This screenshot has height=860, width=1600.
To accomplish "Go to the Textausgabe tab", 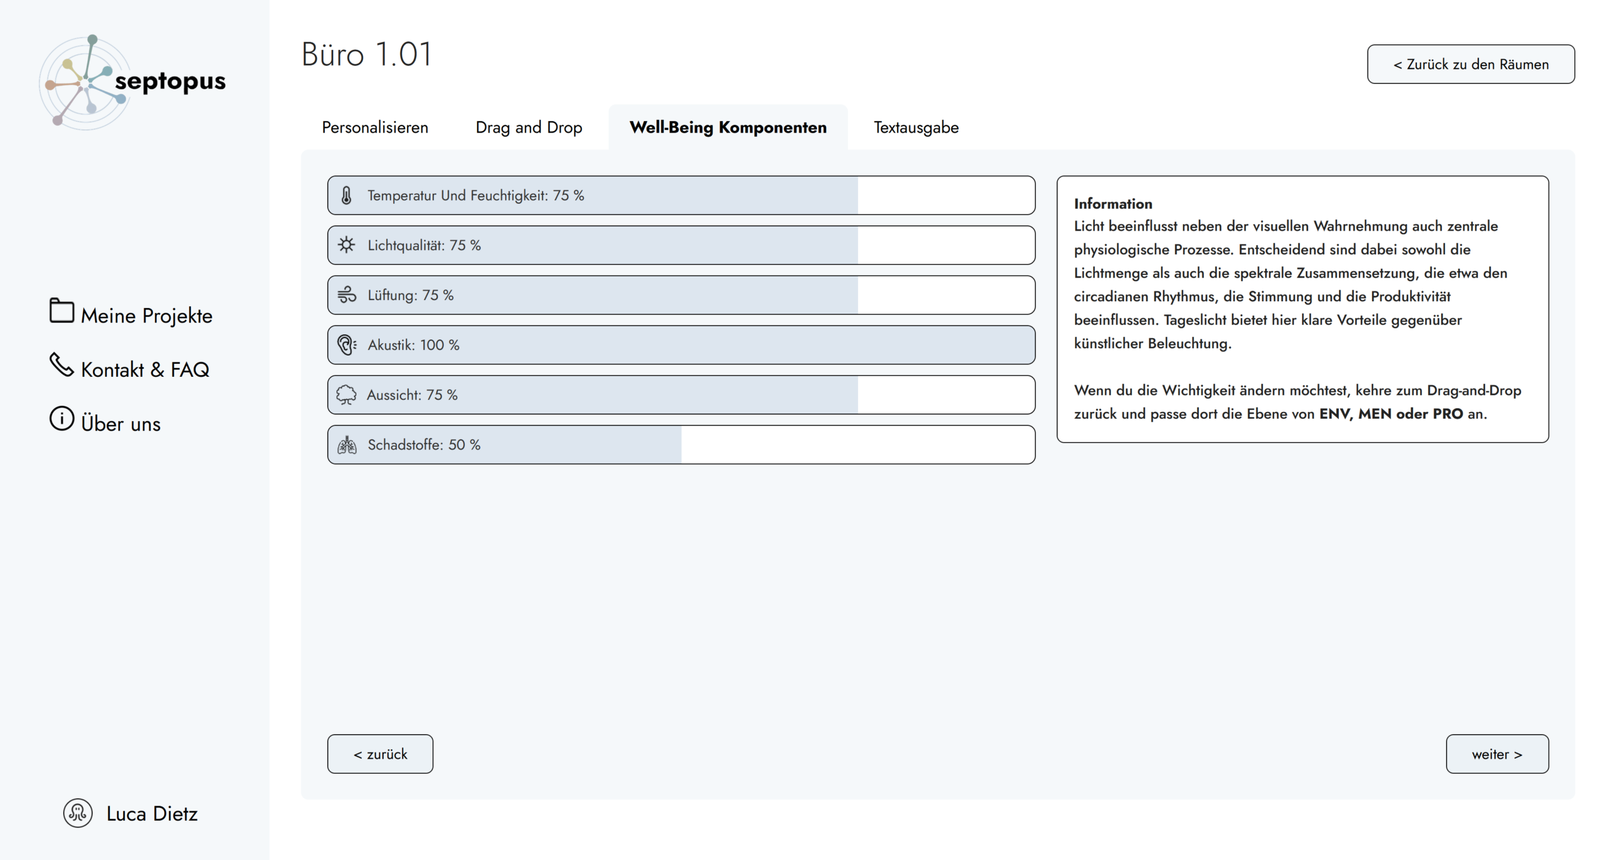I will tap(916, 128).
